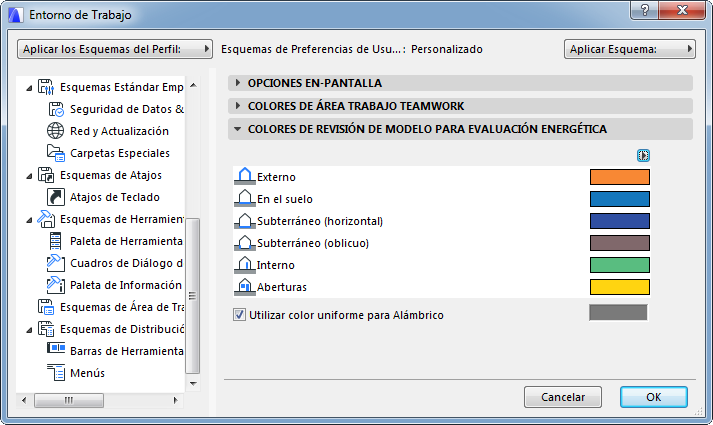Confirm with the OK button
Viewport: 713px width, 425px height.
click(x=653, y=397)
